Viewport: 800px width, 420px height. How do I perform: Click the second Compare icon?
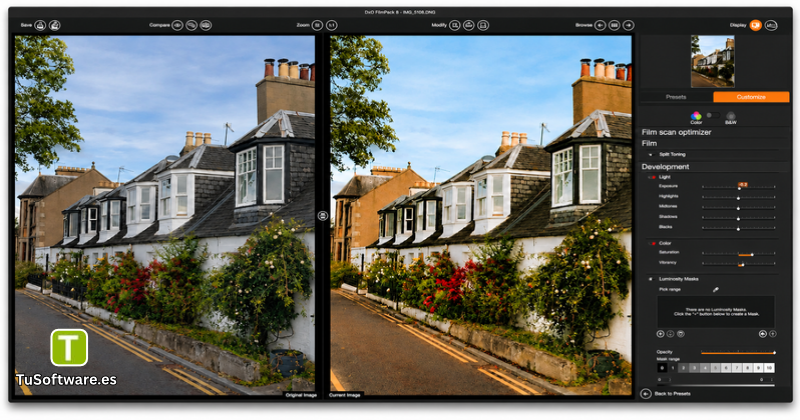tap(191, 25)
